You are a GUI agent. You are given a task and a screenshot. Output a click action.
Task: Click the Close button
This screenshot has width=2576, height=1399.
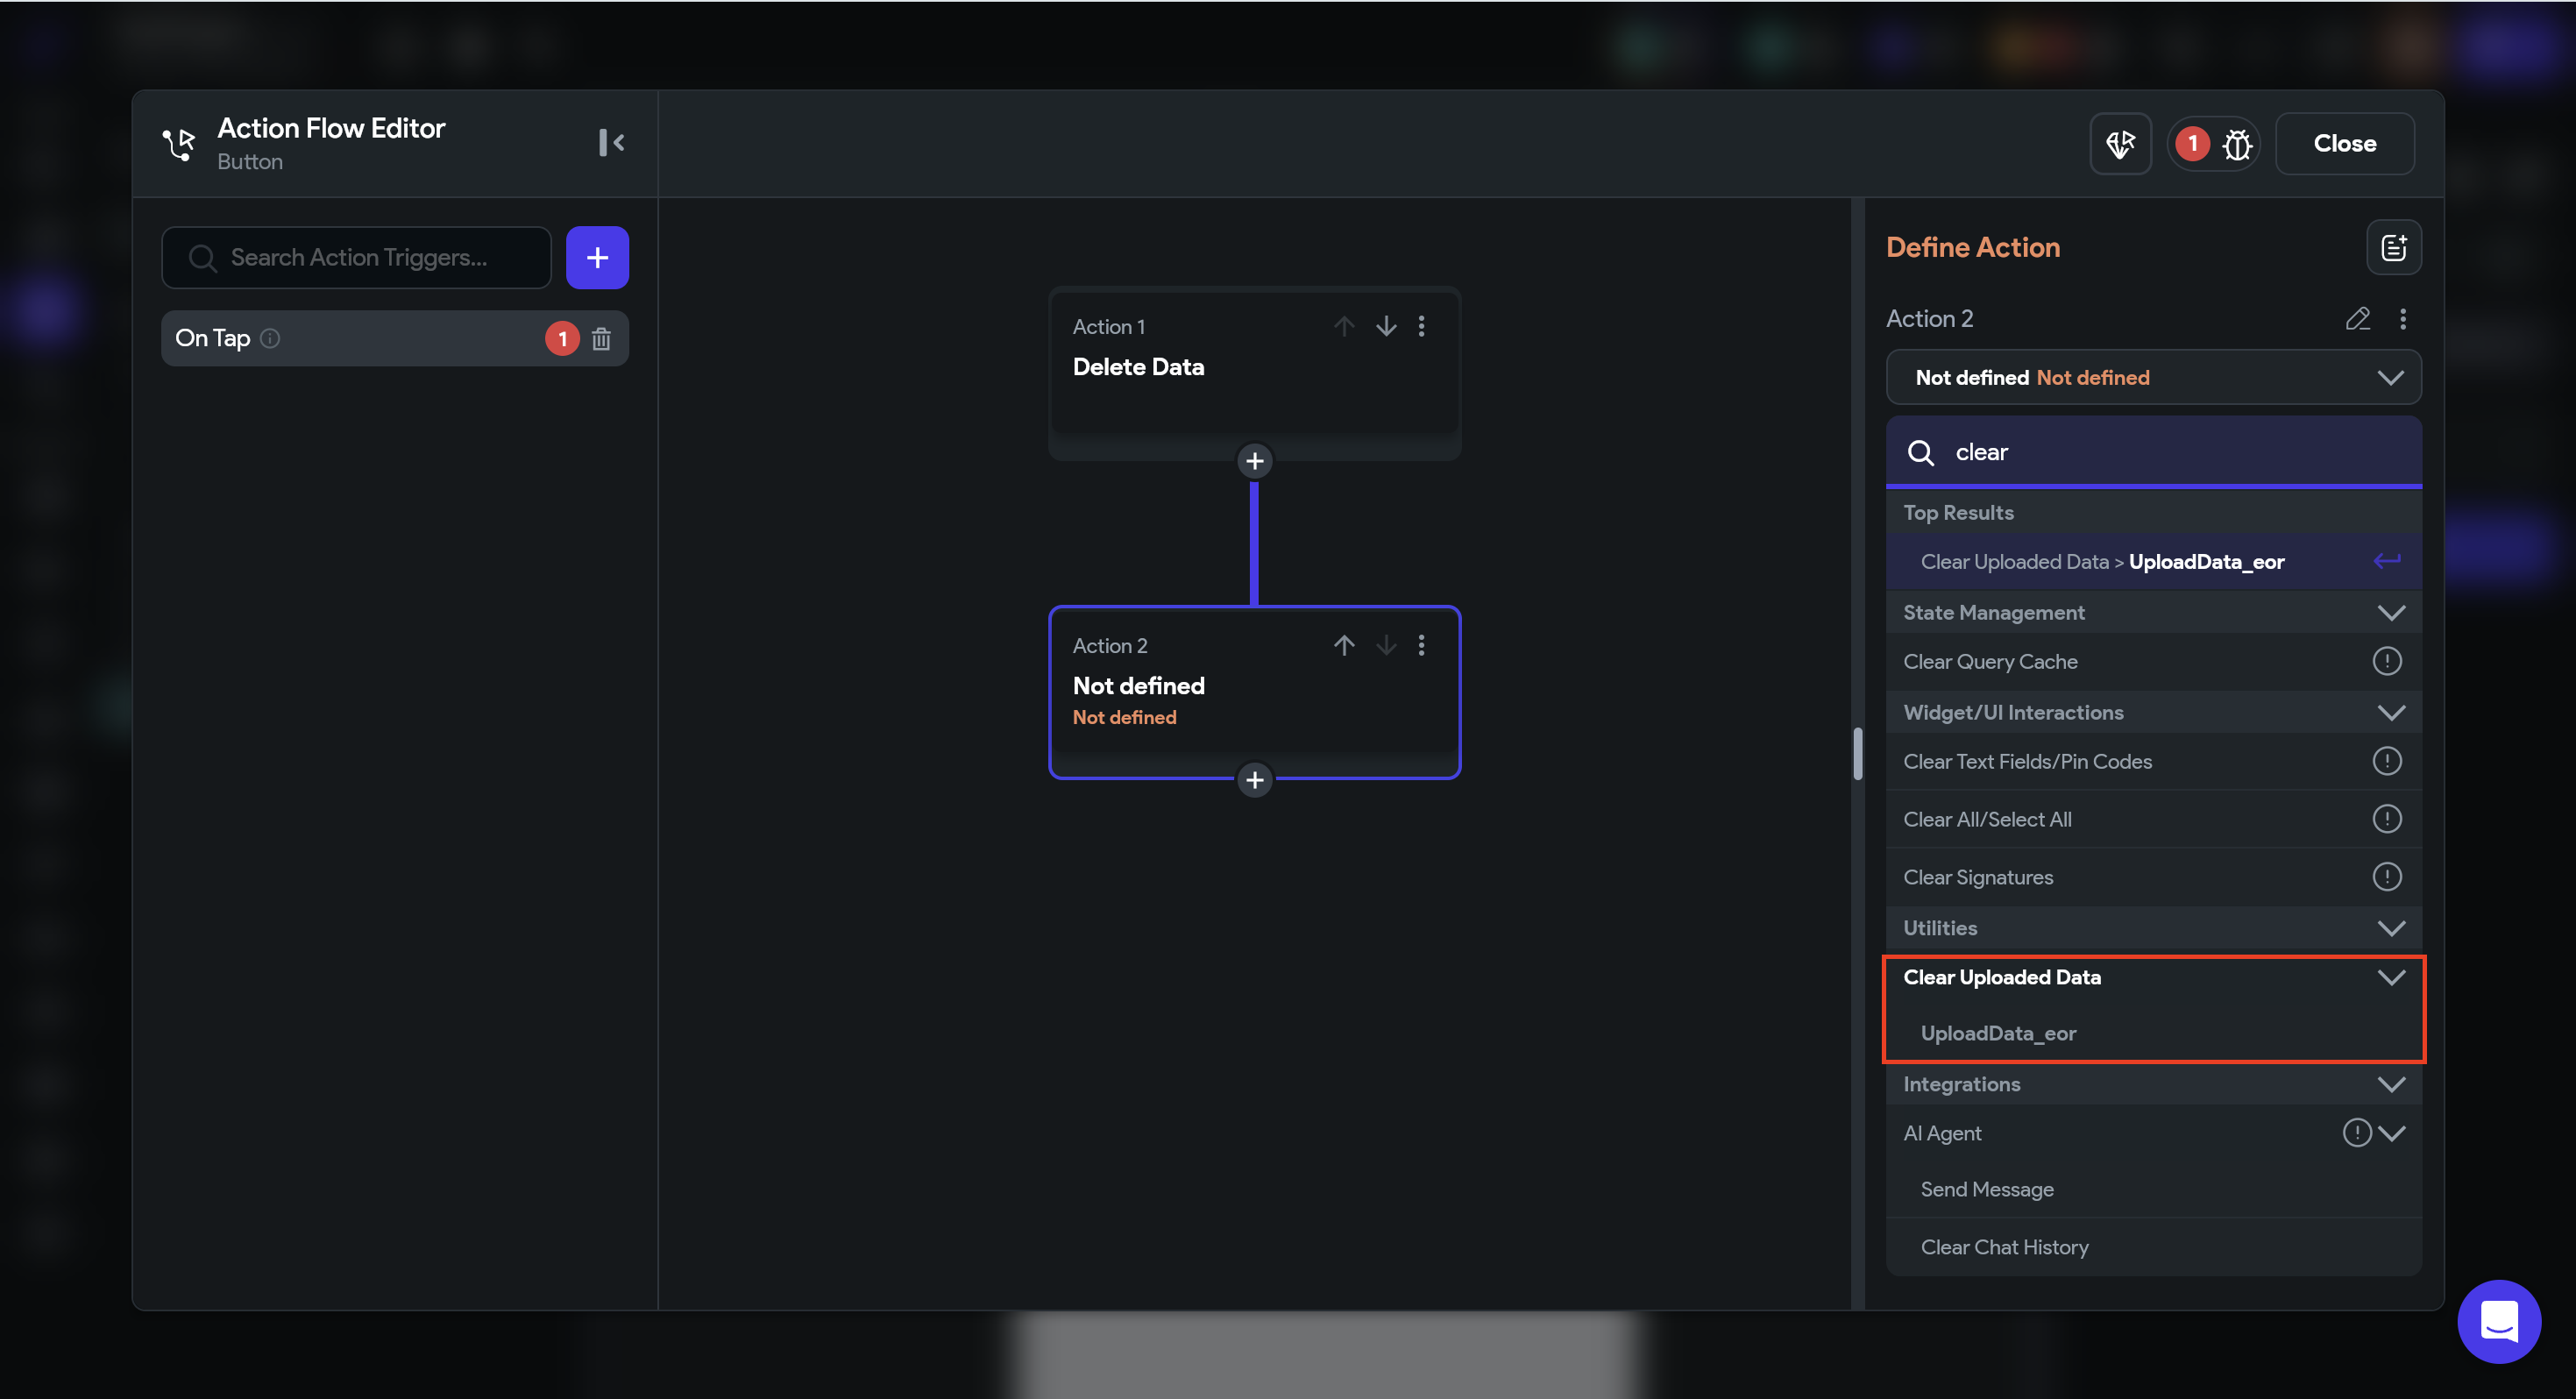tap(2344, 144)
